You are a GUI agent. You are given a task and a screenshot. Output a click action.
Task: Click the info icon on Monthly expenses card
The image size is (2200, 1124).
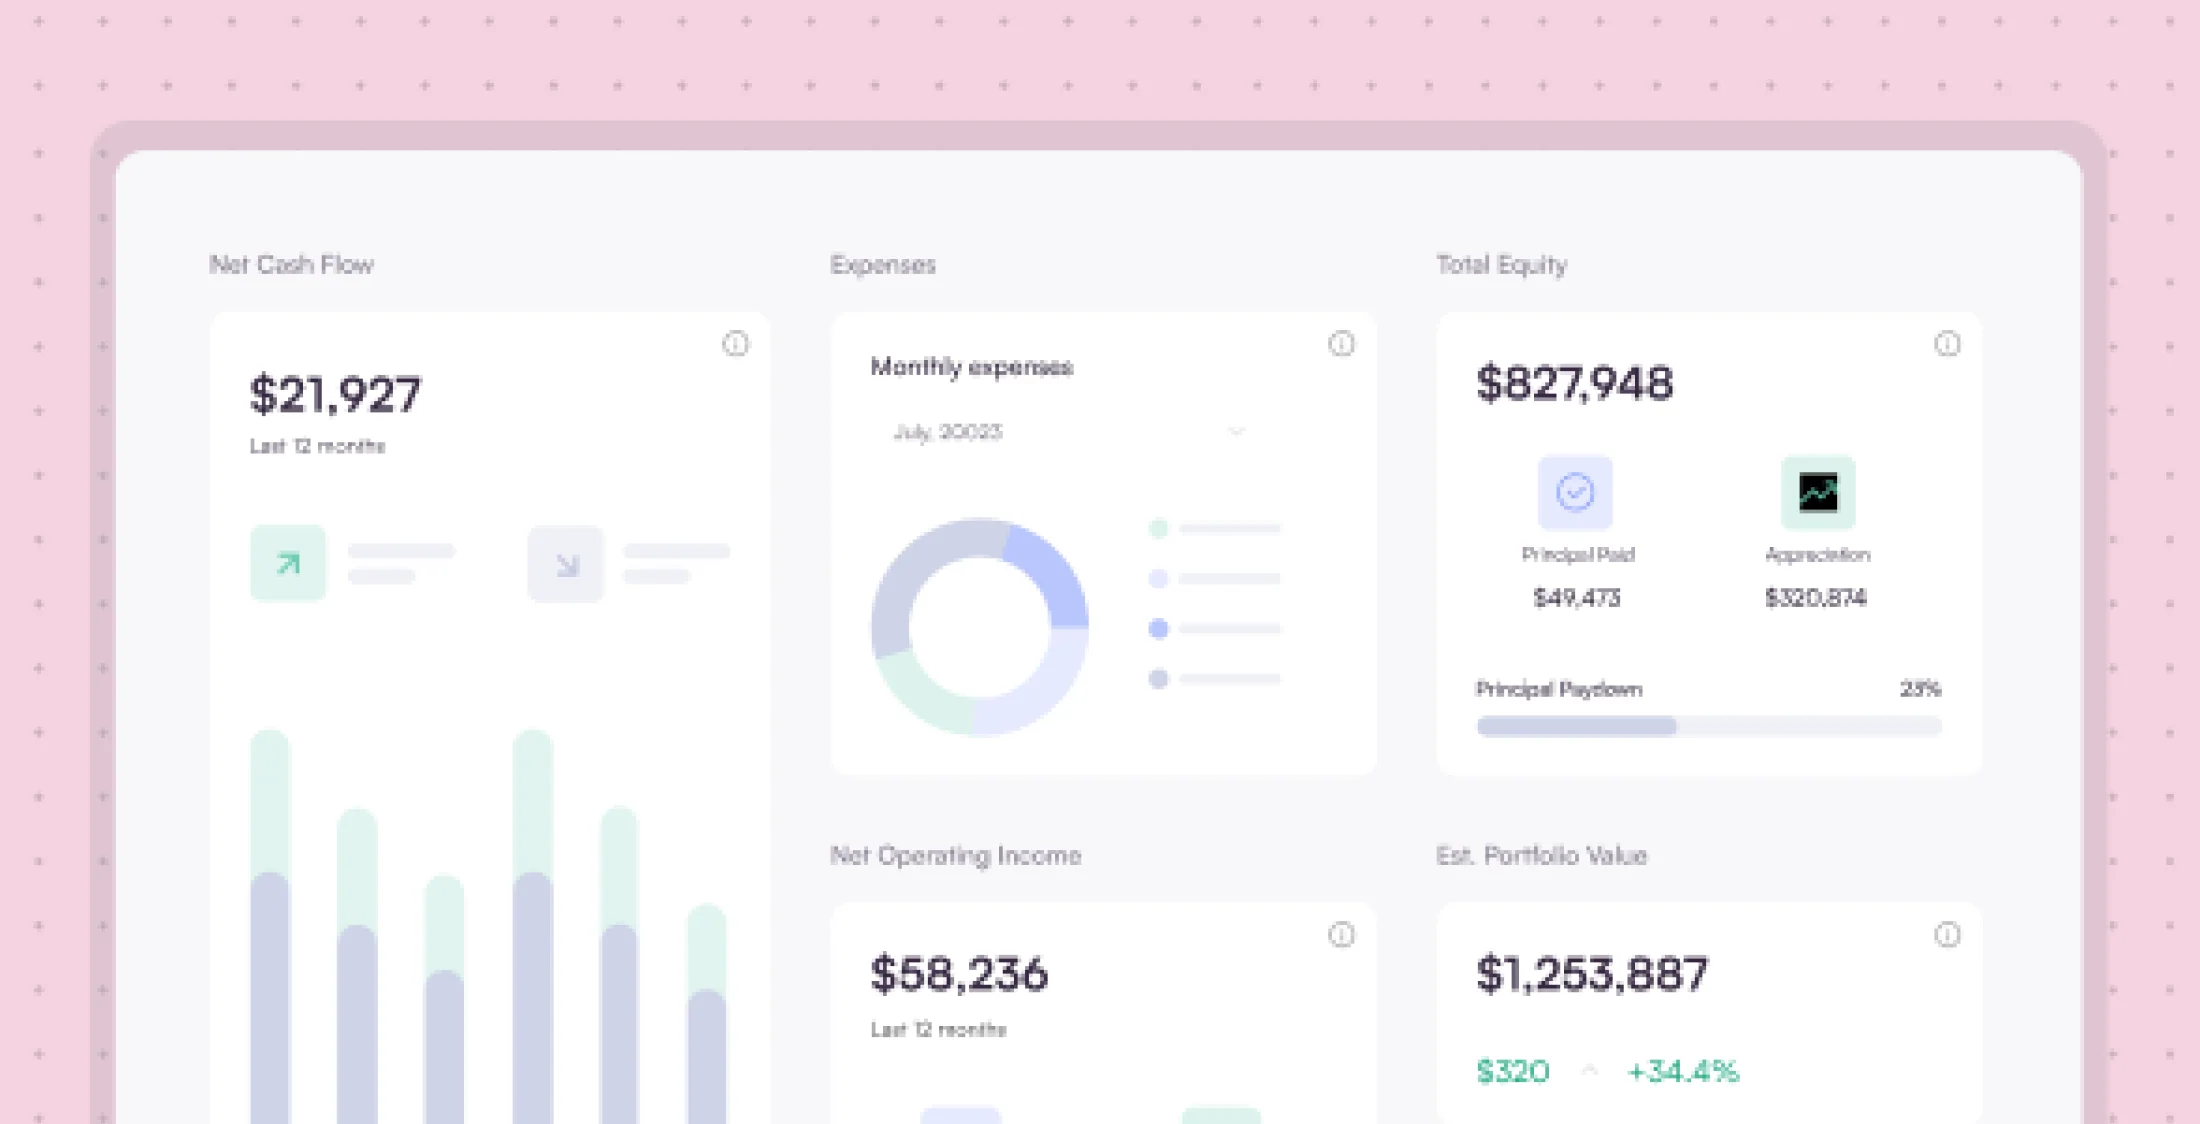[x=1341, y=344]
